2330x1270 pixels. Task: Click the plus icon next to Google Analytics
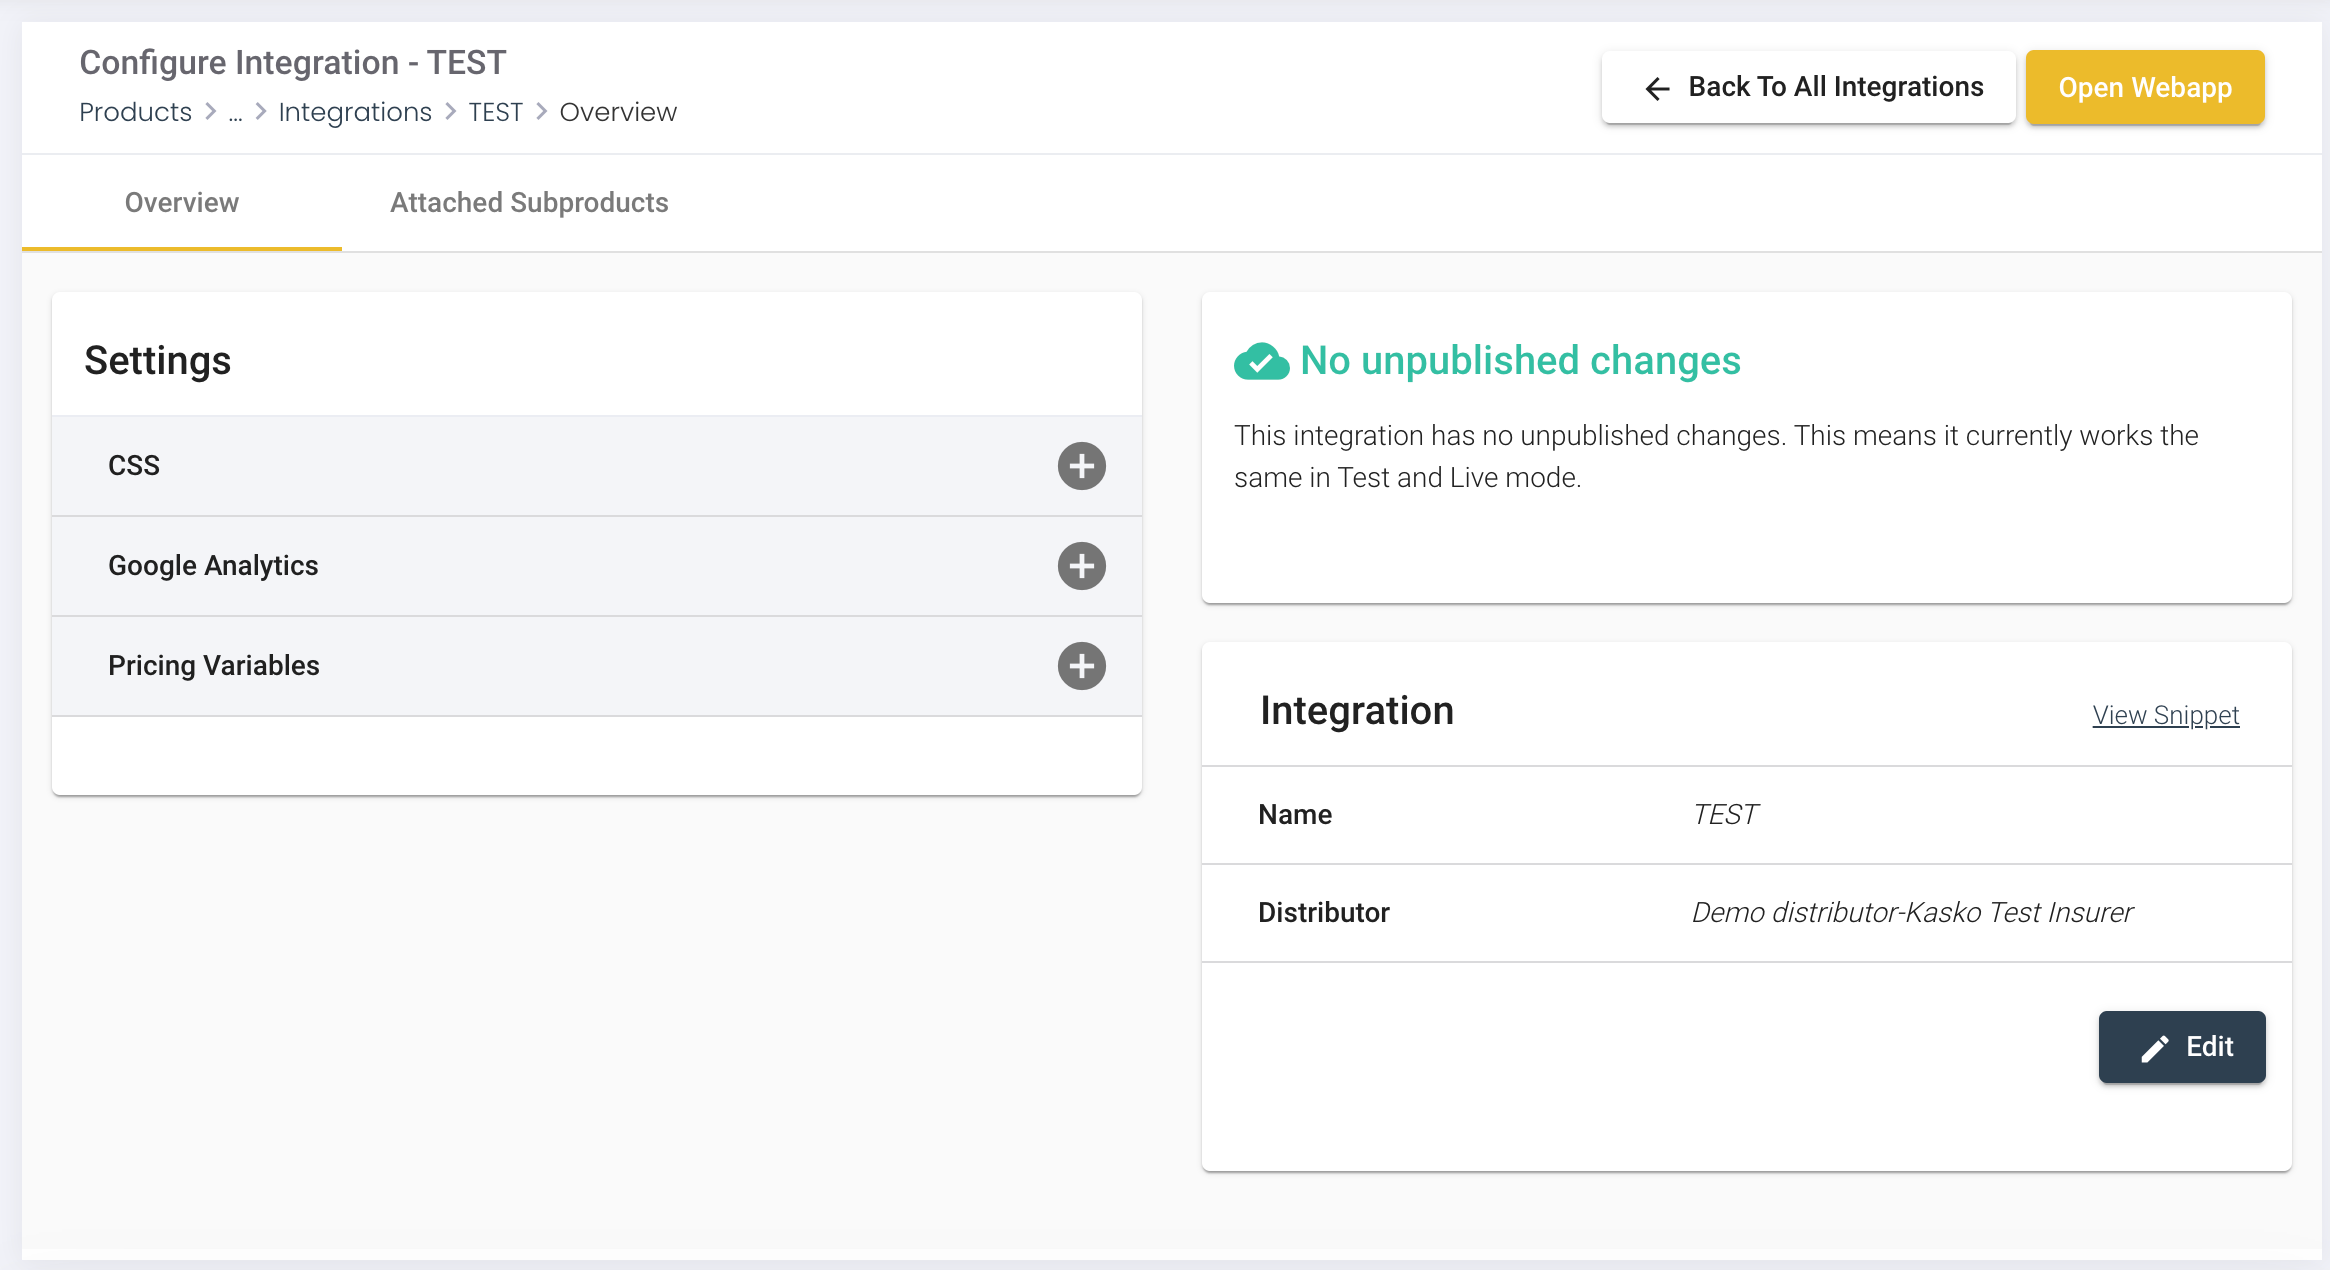1081,566
